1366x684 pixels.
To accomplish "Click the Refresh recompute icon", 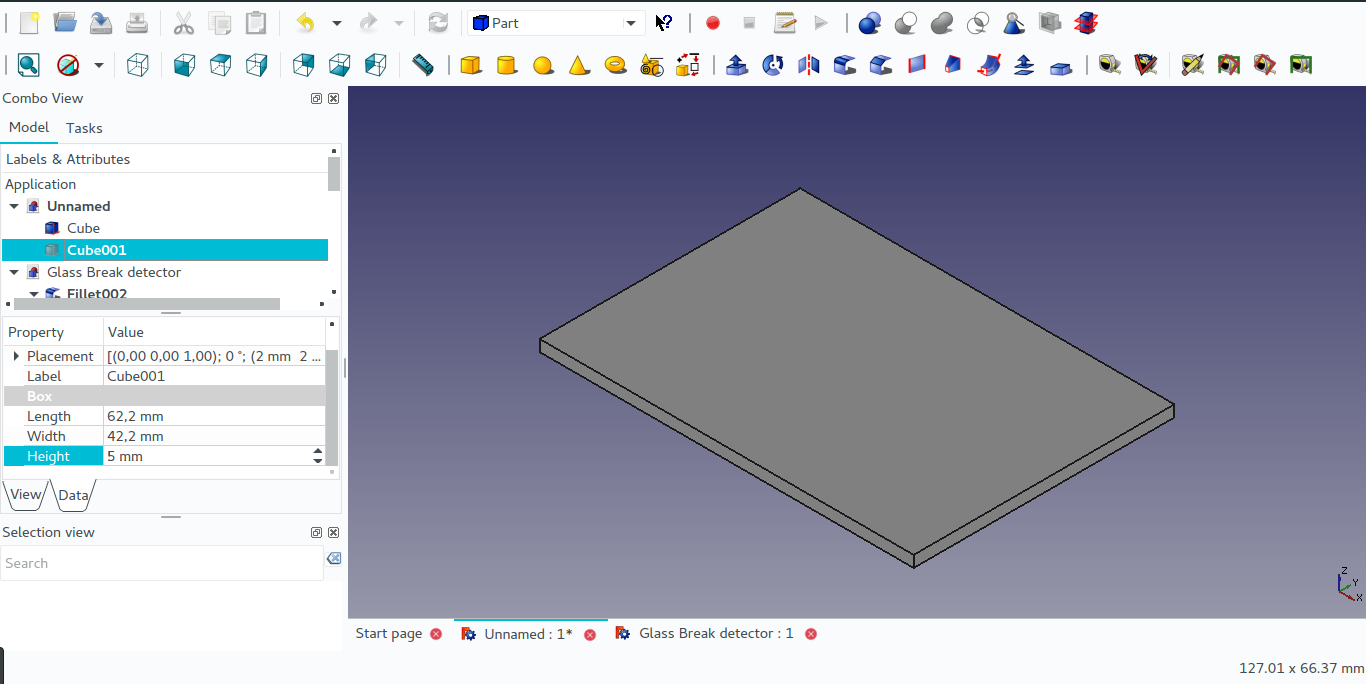I will (x=438, y=23).
